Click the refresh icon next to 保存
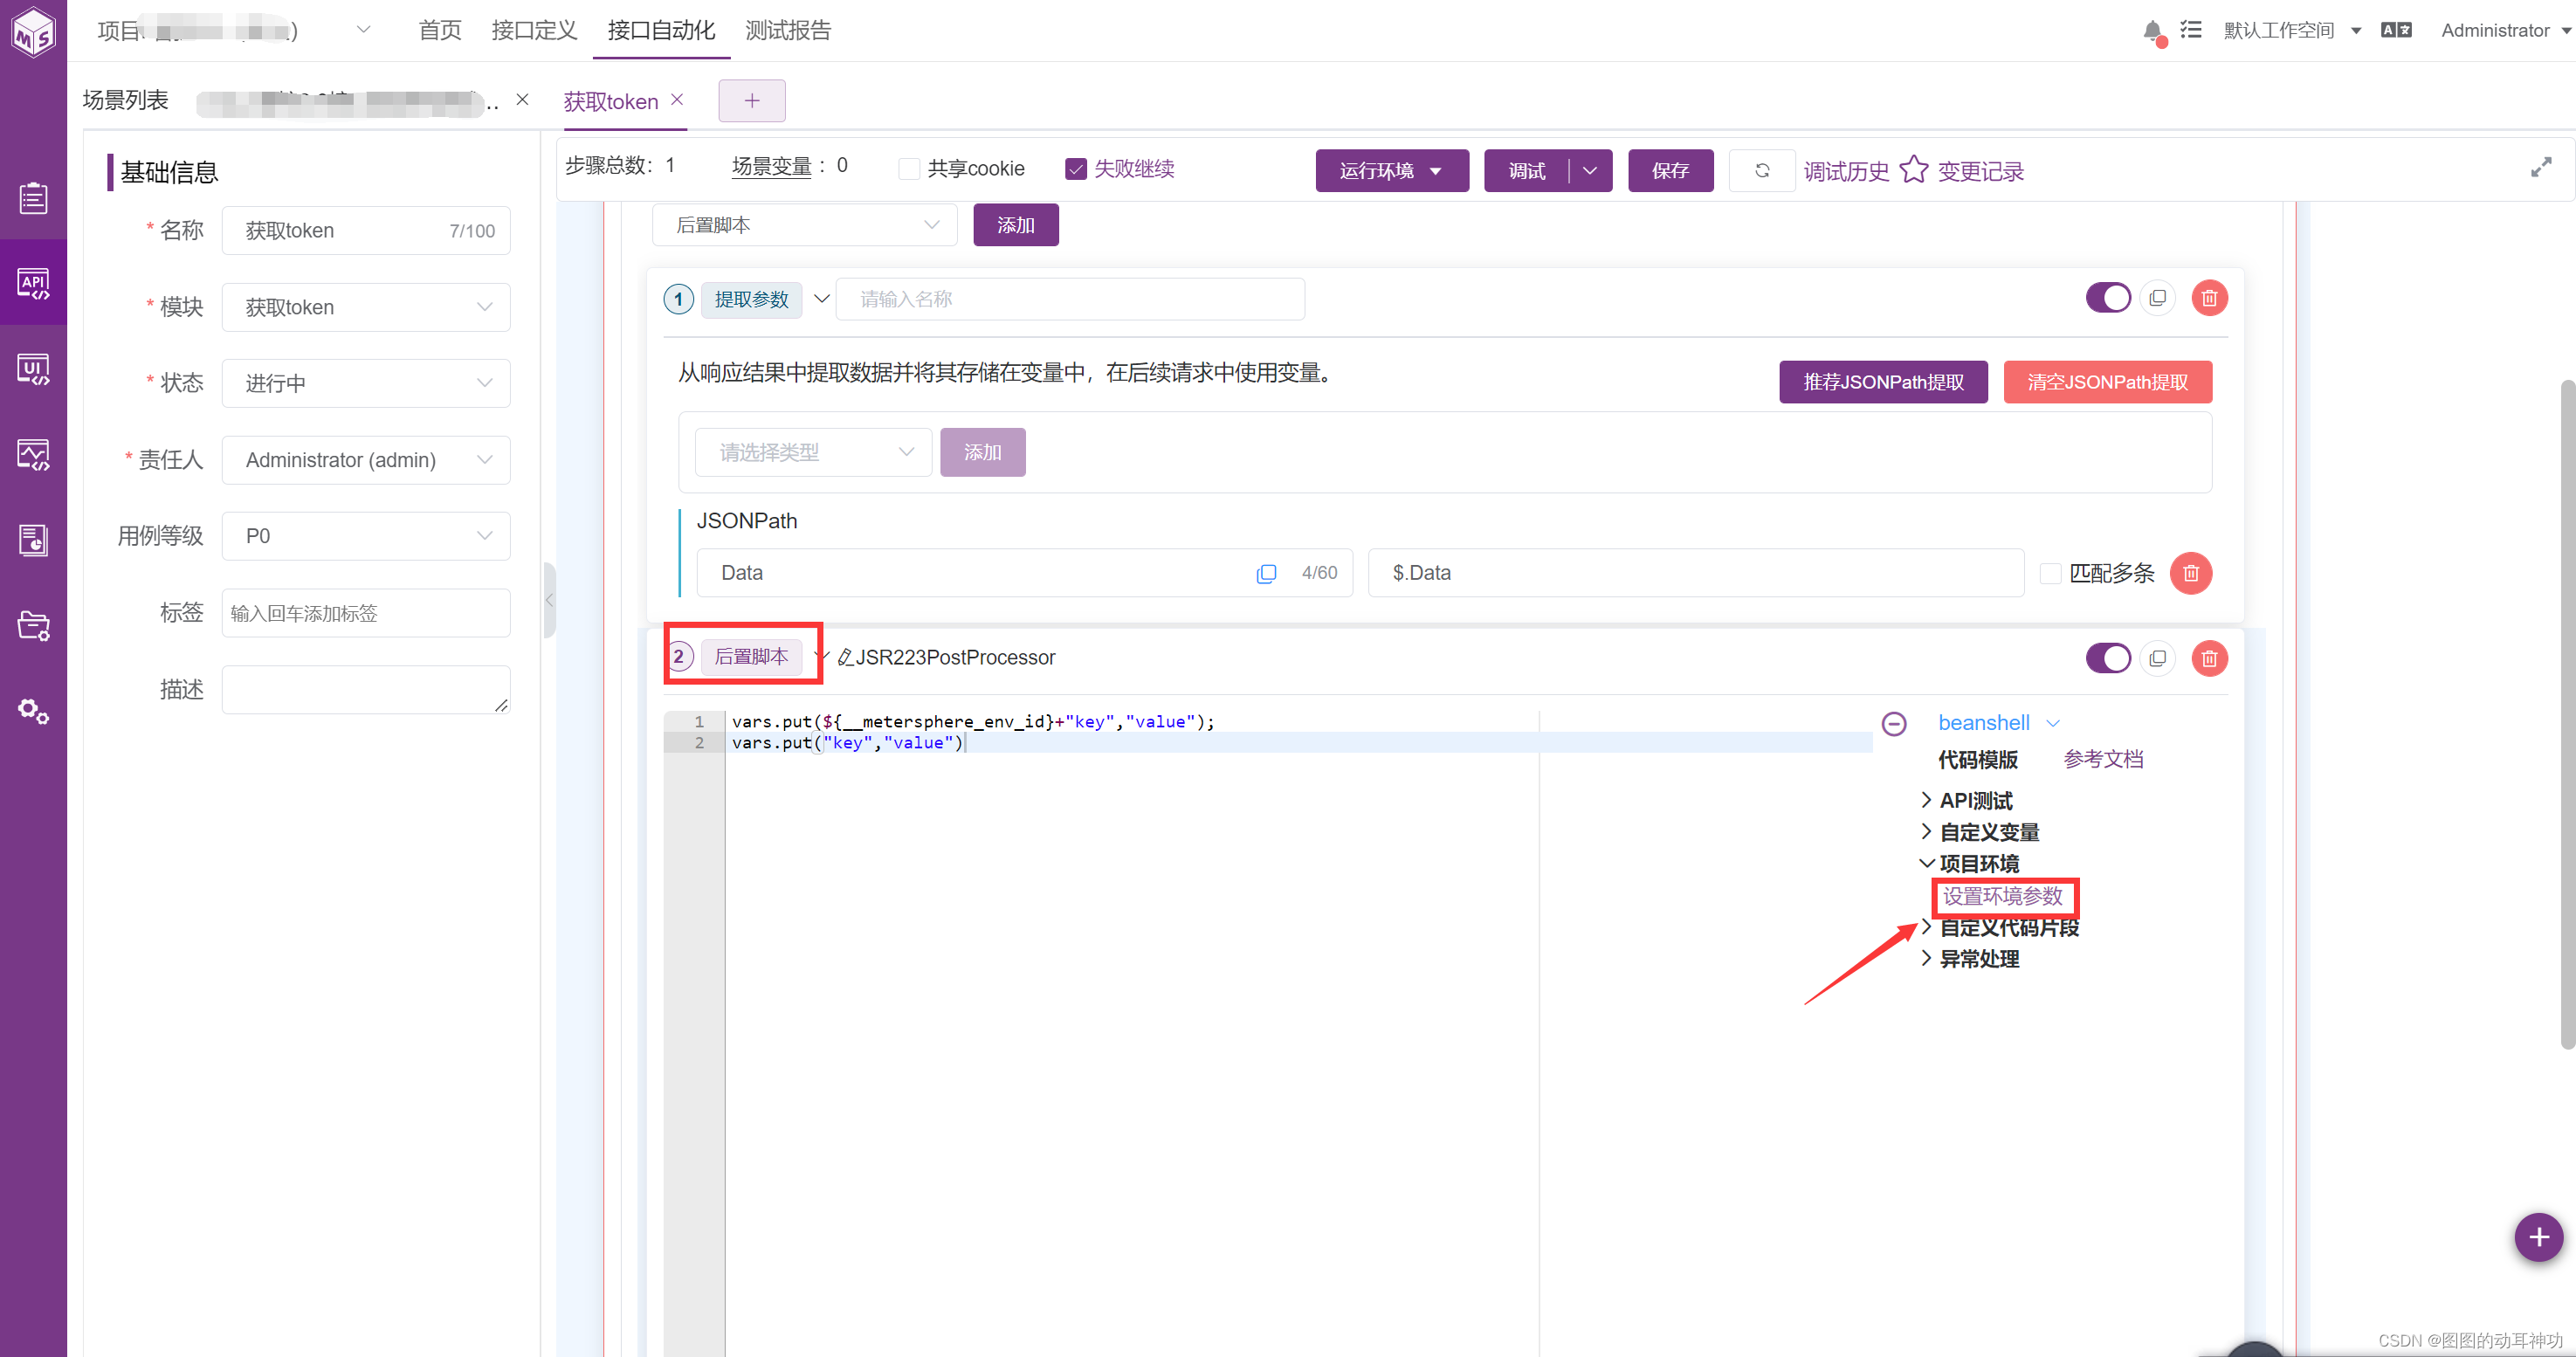This screenshot has height=1357, width=2576. [x=1762, y=171]
